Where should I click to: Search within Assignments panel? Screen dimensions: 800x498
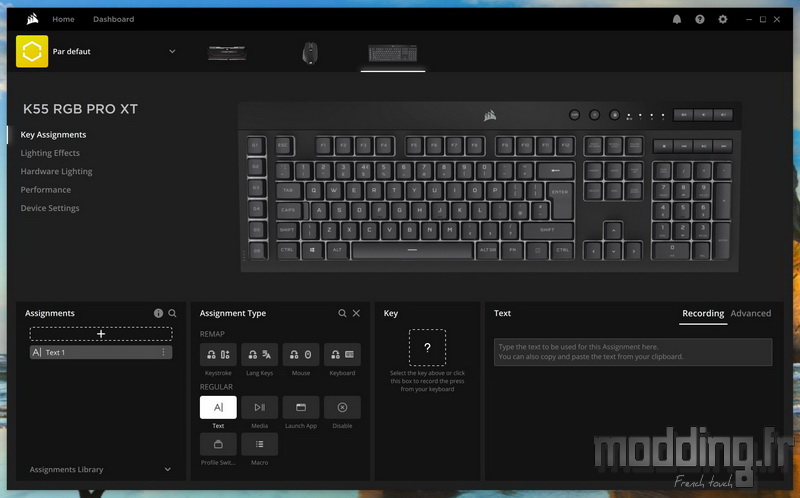(x=172, y=313)
